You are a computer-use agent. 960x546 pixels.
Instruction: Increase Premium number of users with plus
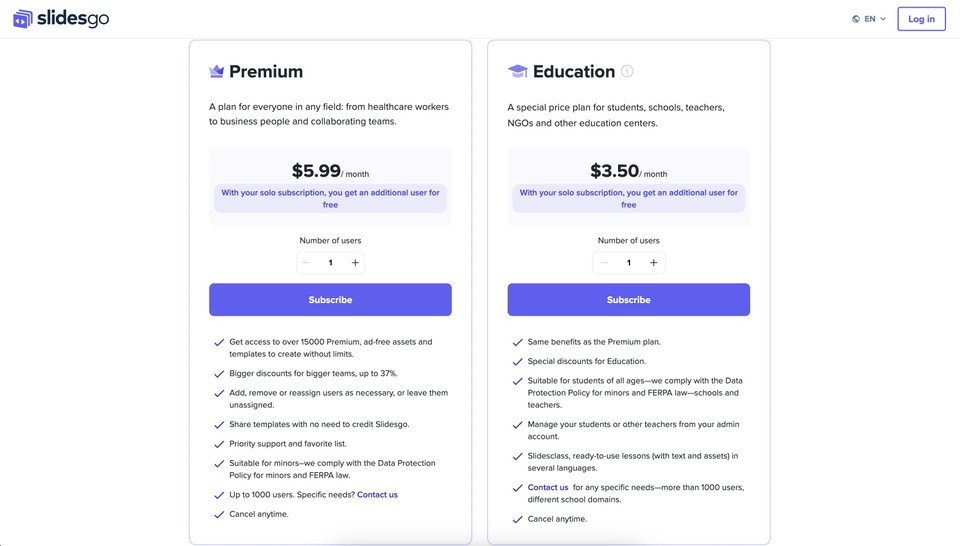[x=355, y=263]
